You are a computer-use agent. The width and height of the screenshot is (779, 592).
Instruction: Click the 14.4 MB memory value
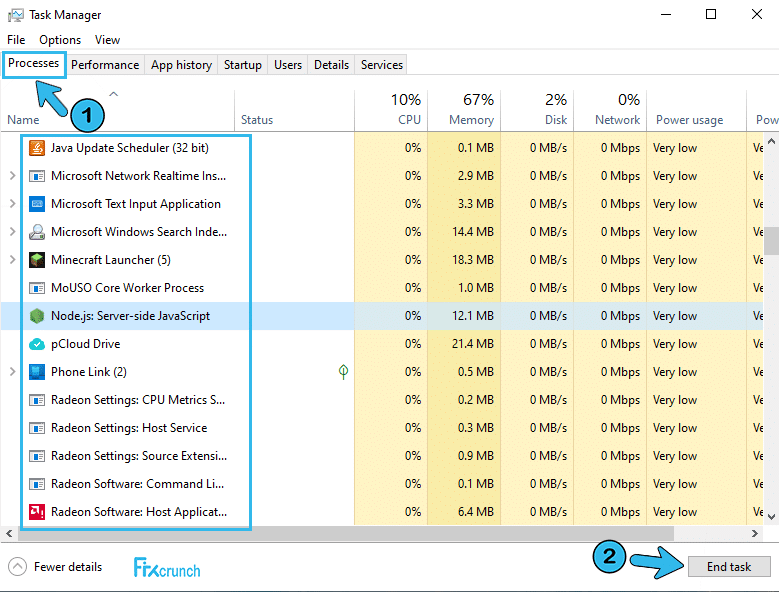(472, 232)
